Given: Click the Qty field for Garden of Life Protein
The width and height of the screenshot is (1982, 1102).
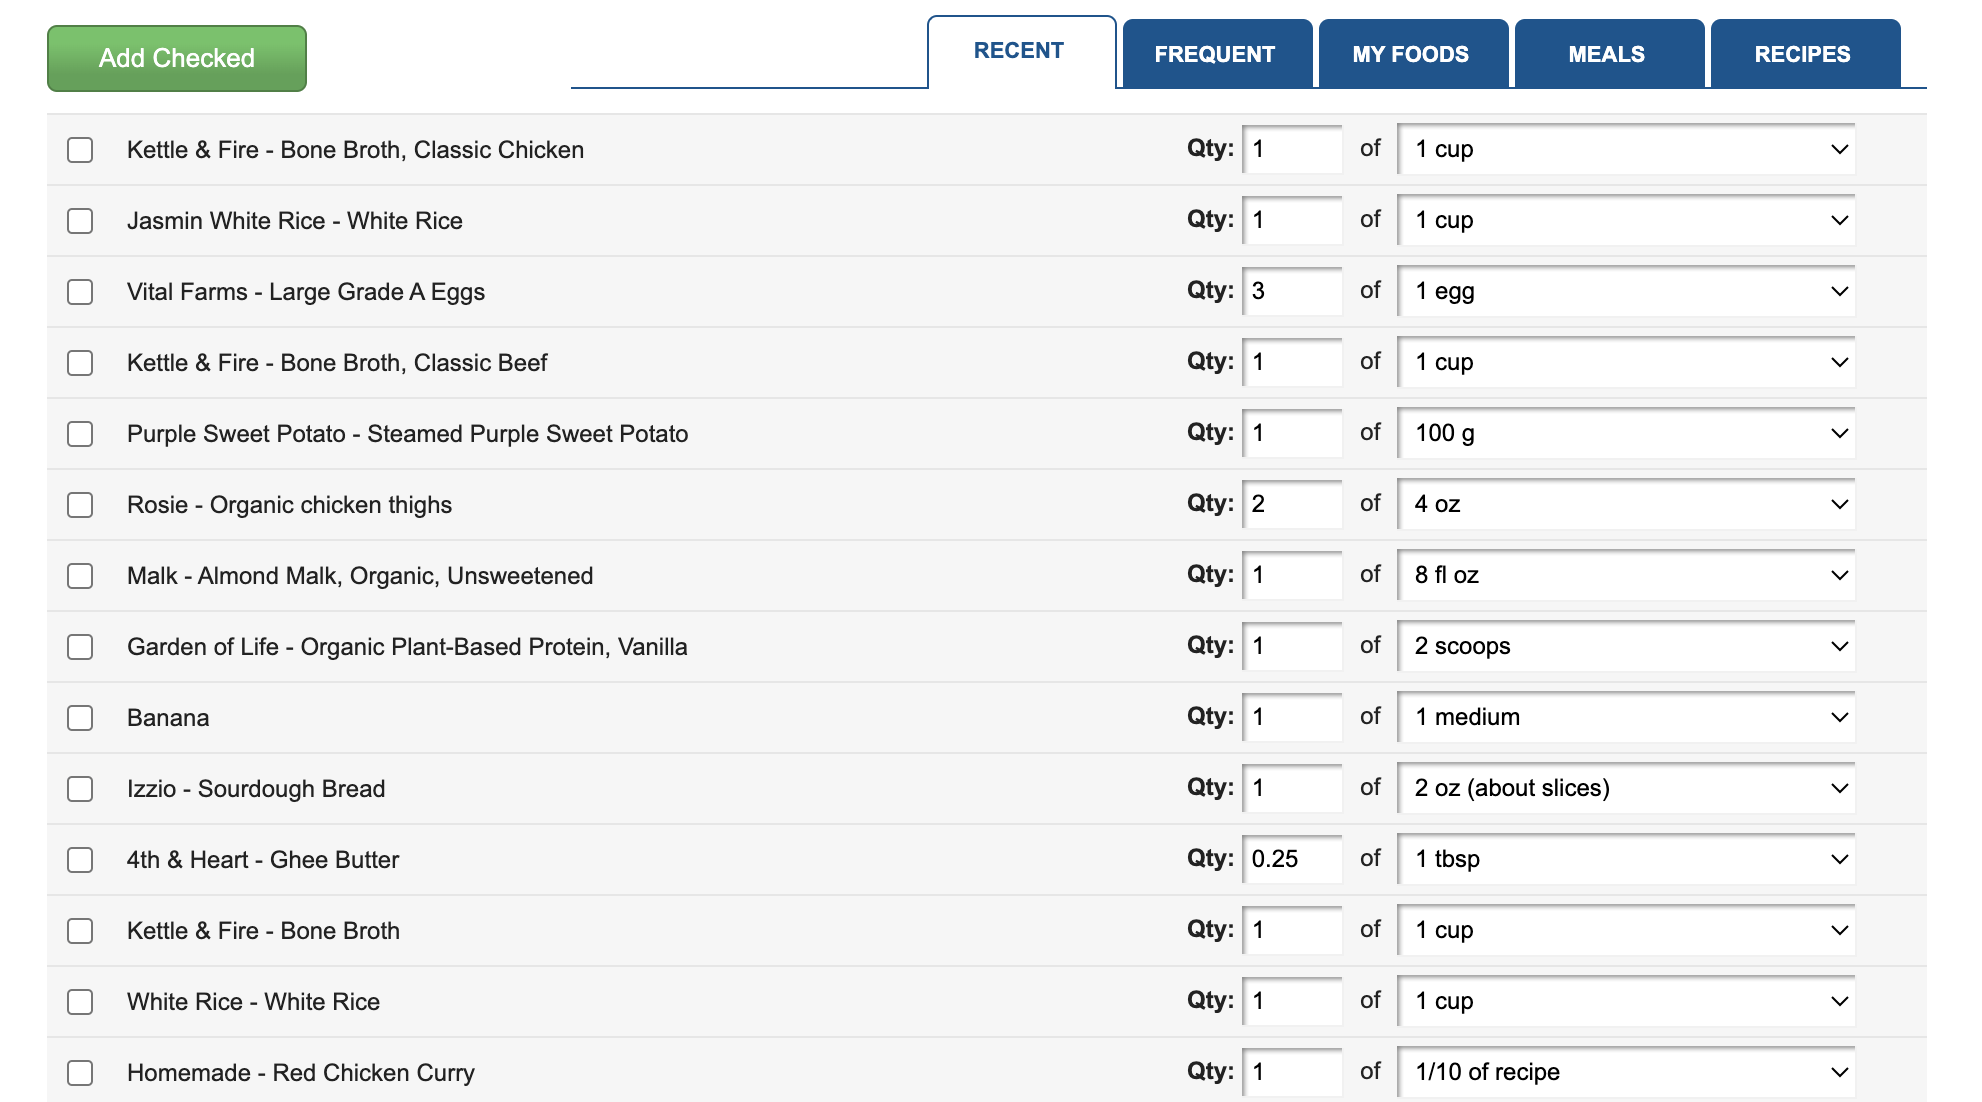Looking at the screenshot, I should [x=1292, y=646].
